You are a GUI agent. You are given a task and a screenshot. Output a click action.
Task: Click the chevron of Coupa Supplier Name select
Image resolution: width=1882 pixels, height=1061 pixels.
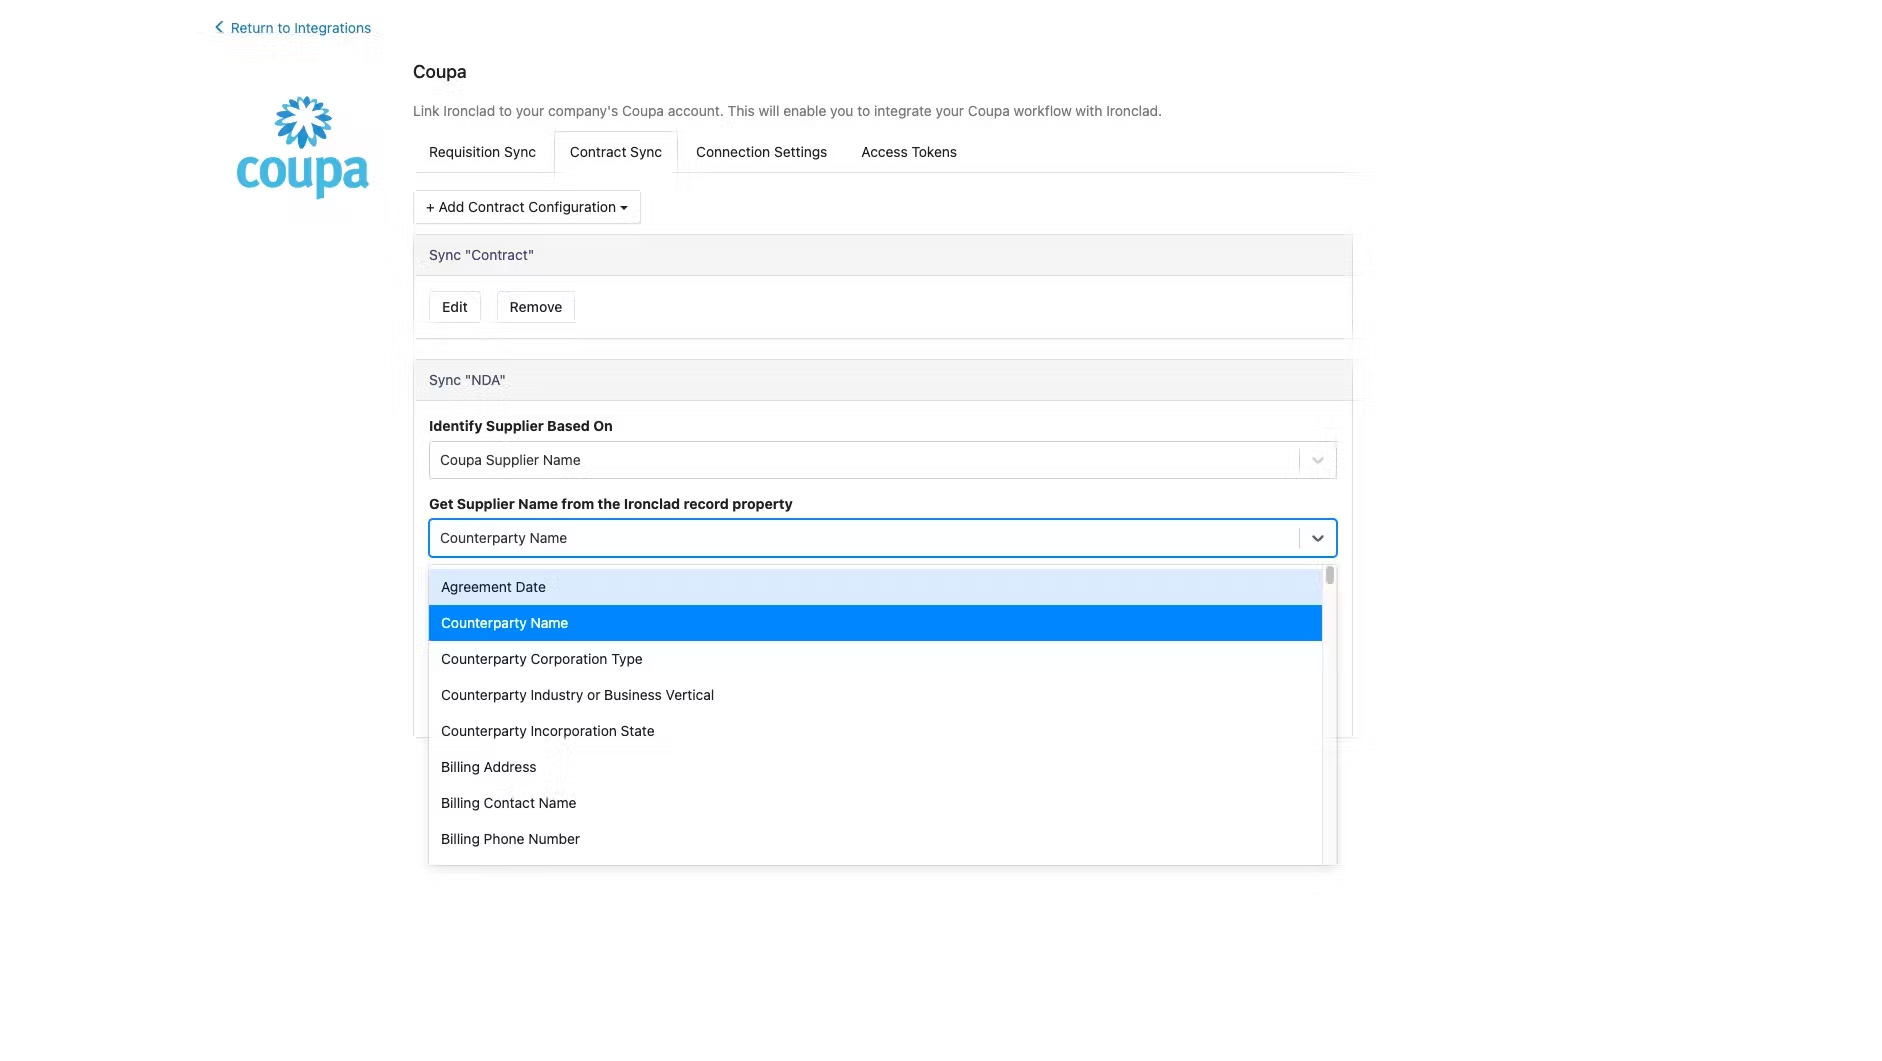[1318, 460]
